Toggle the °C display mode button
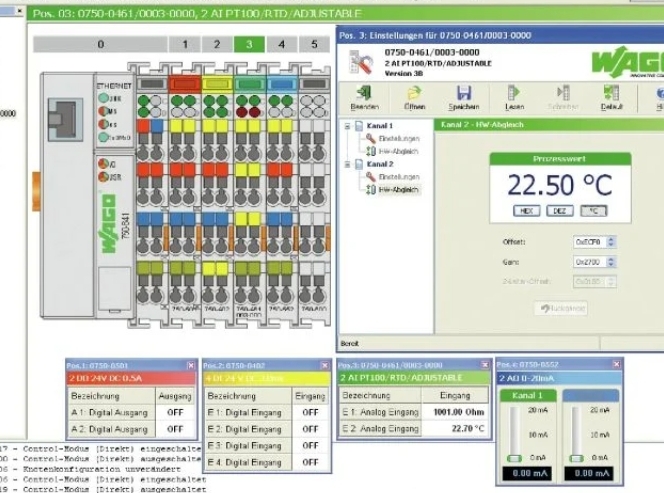 tap(594, 211)
